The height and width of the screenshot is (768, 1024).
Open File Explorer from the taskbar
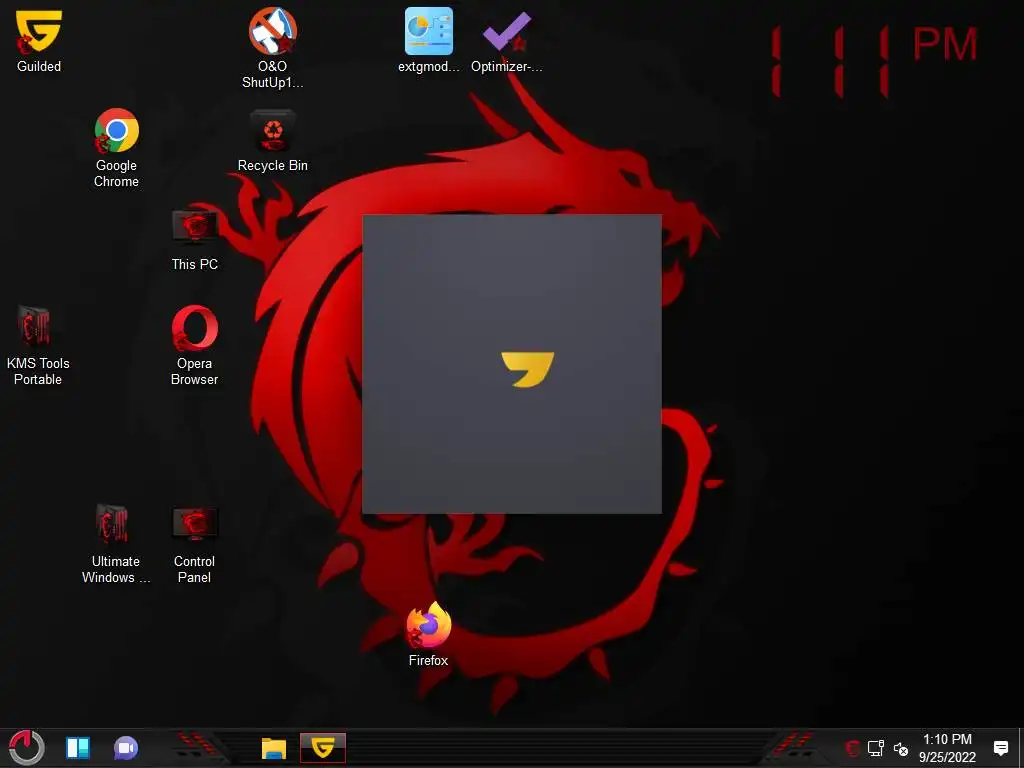point(274,748)
